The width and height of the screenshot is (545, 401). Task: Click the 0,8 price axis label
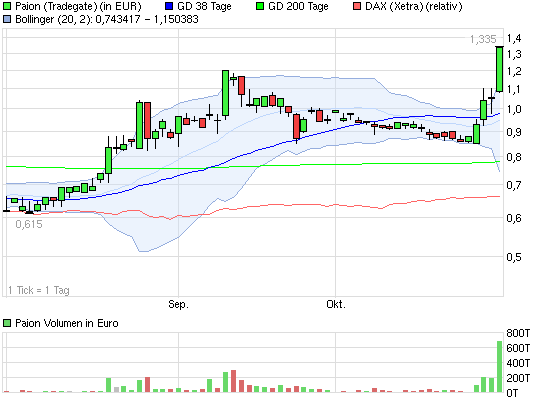[x=514, y=157]
